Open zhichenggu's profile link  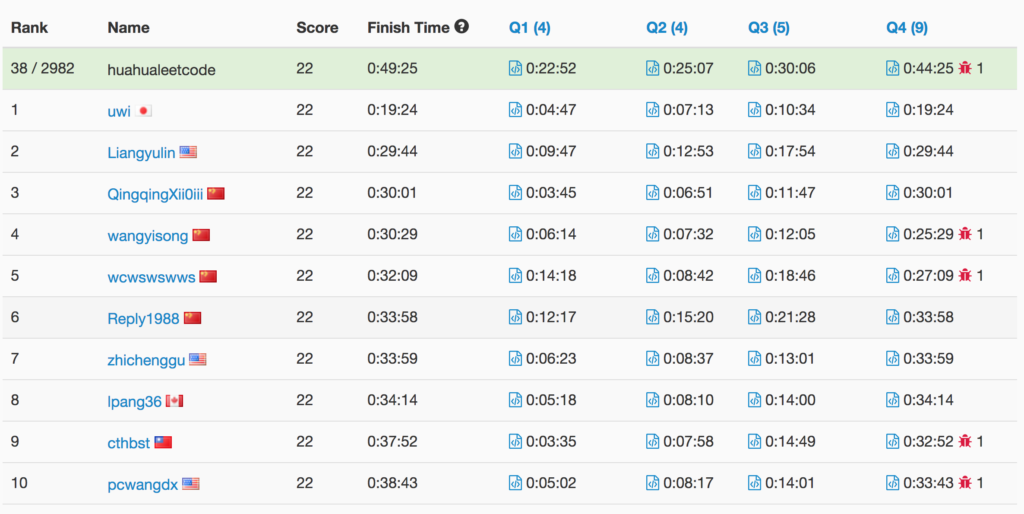tap(146, 360)
